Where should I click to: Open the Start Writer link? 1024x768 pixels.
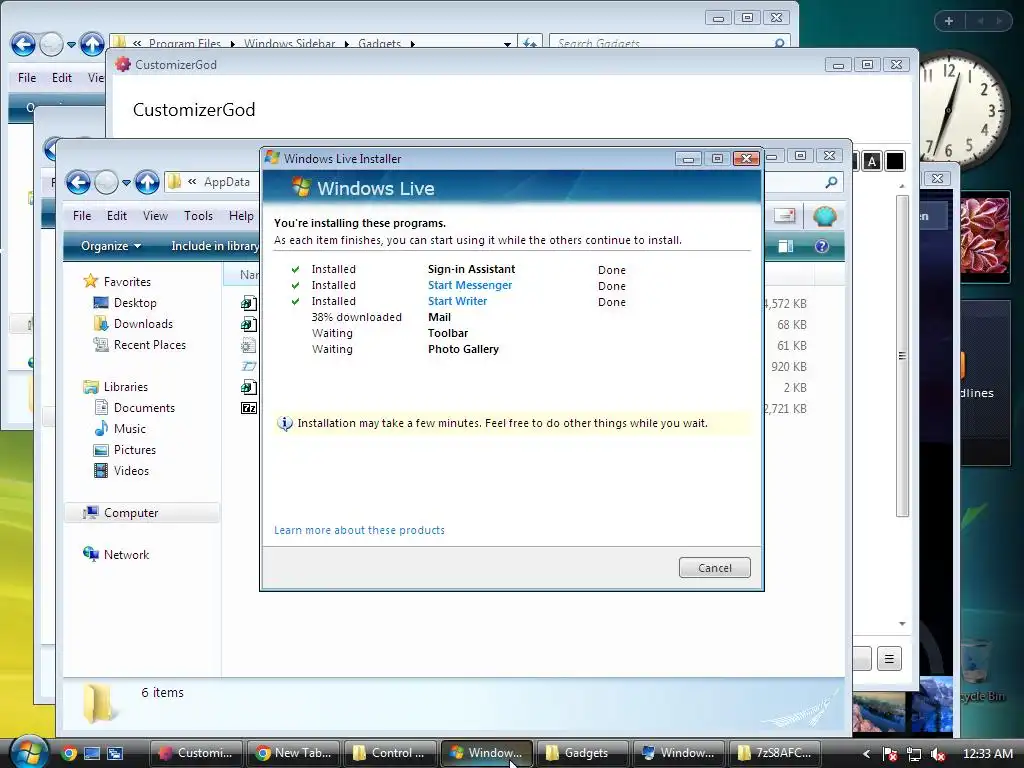457,301
